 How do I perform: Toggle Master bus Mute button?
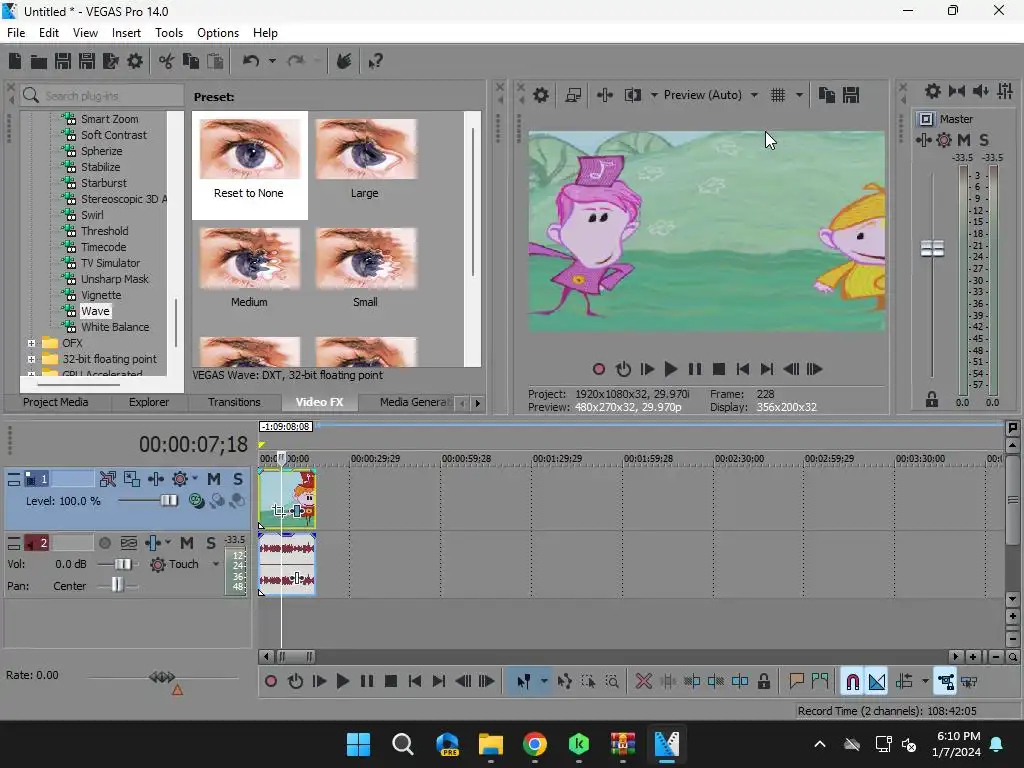click(964, 140)
